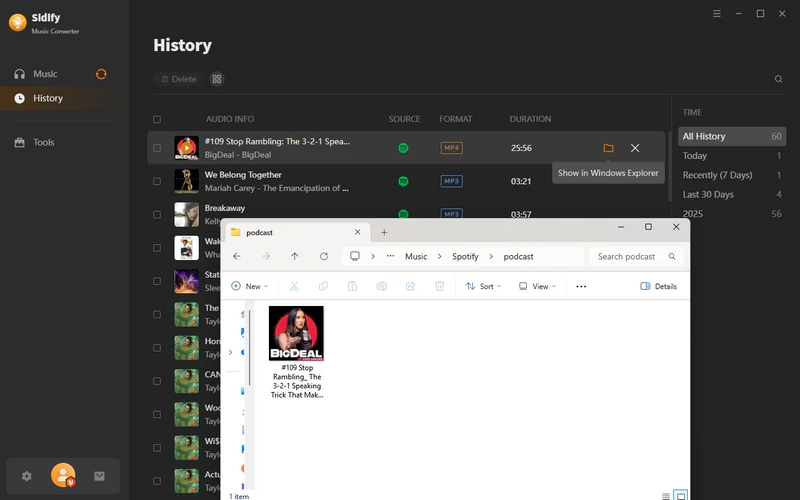Click MP3 badge in We Belong Together row
The image size is (800, 500).
coord(452,181)
